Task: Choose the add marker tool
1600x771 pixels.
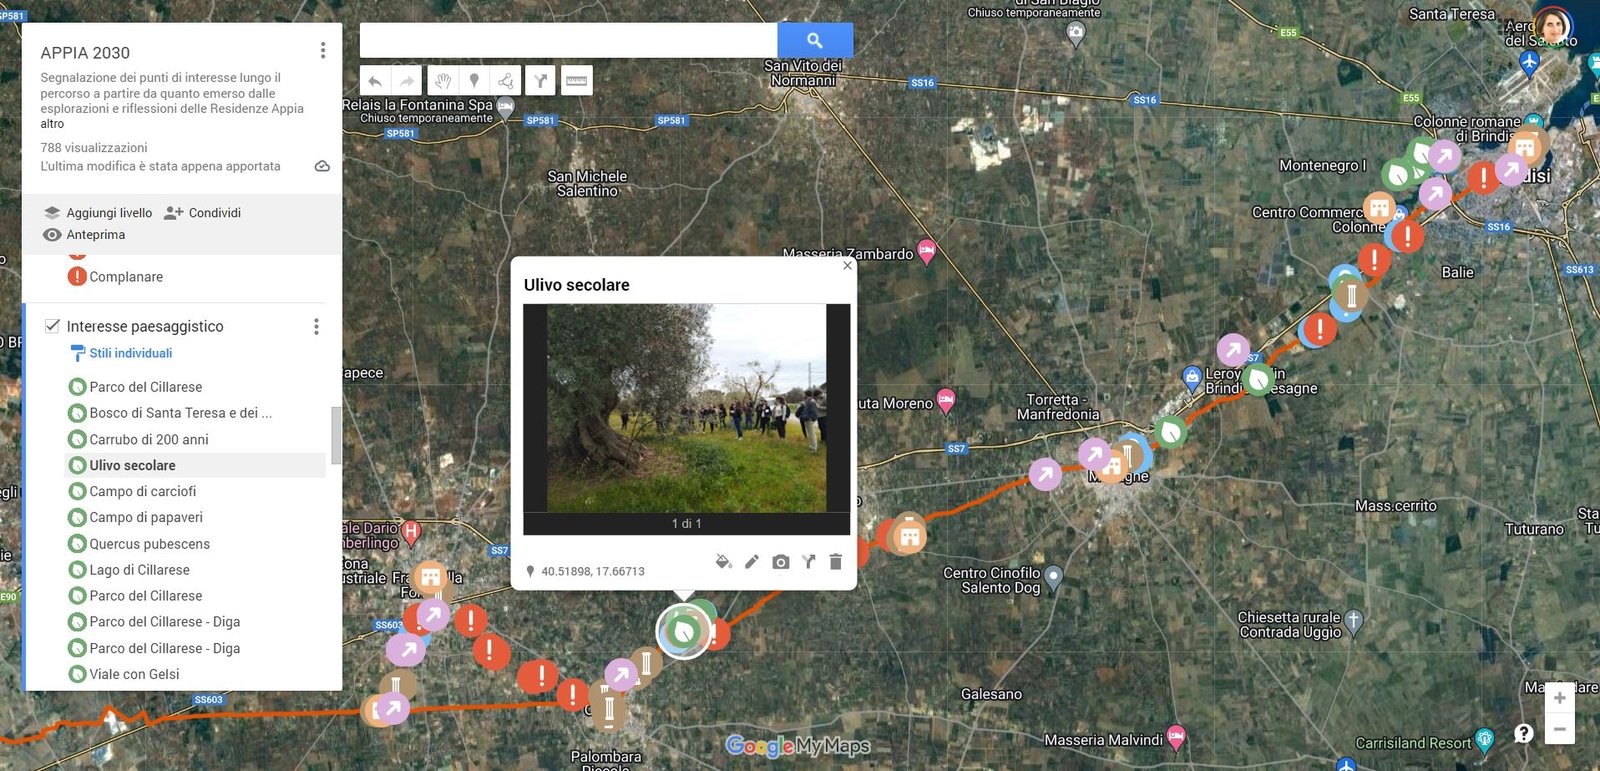Action: pyautogui.click(x=474, y=81)
